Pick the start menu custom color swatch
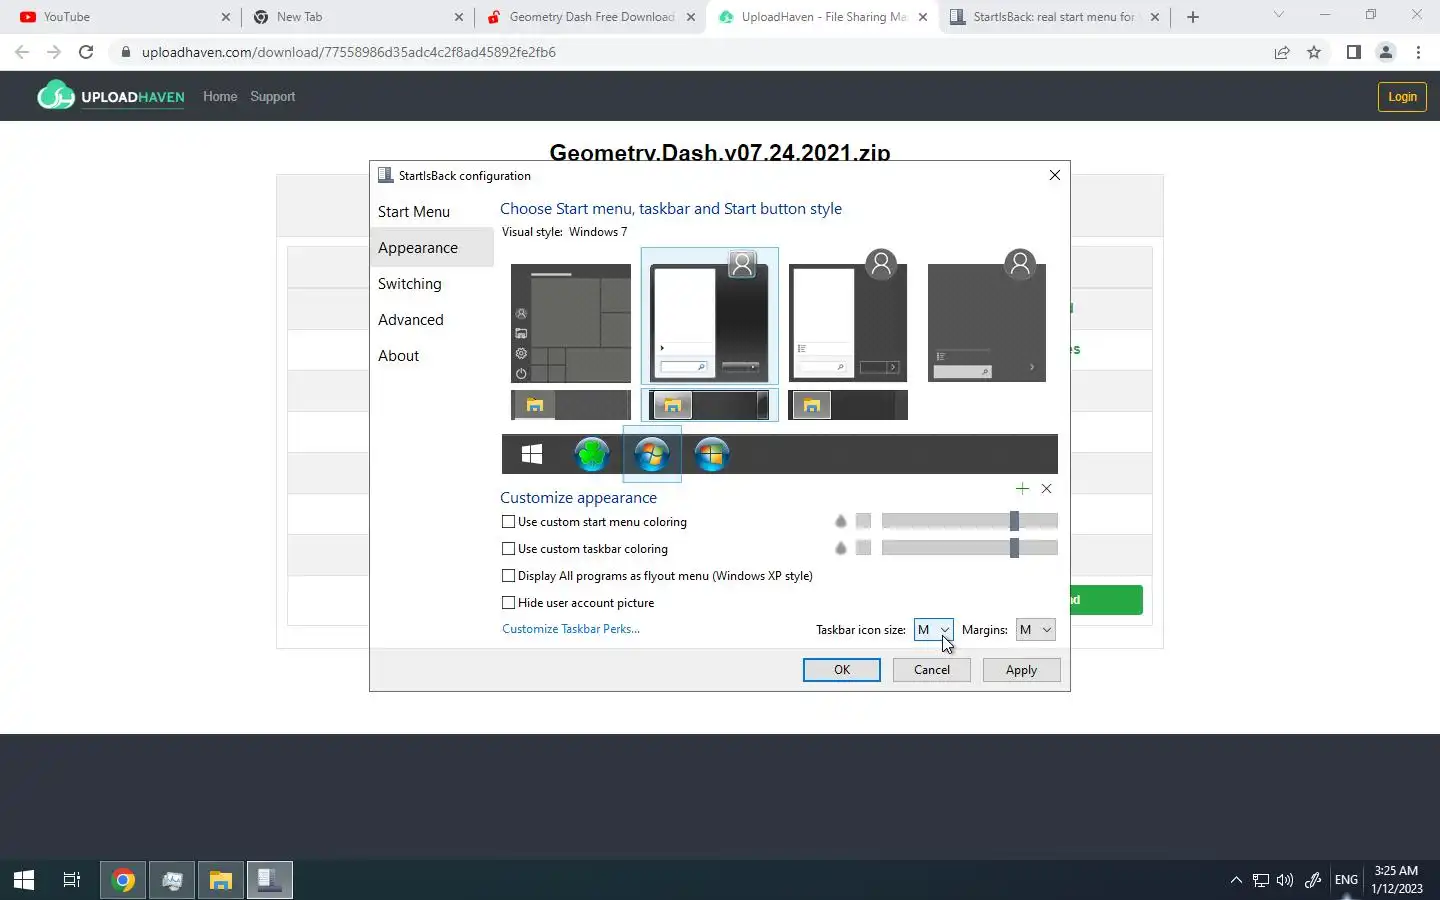The height and width of the screenshot is (900, 1440). click(x=863, y=521)
